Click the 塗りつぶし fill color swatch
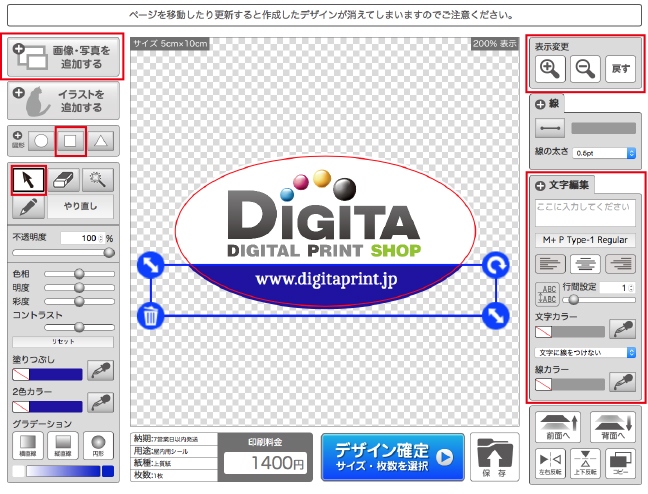 click(x=47, y=374)
